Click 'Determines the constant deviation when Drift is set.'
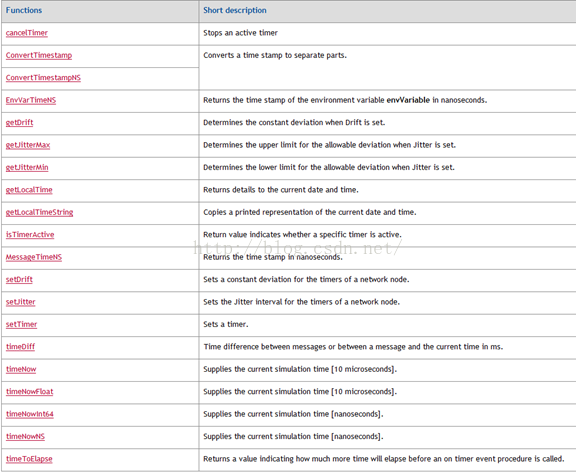576x475 pixels. tap(294, 122)
